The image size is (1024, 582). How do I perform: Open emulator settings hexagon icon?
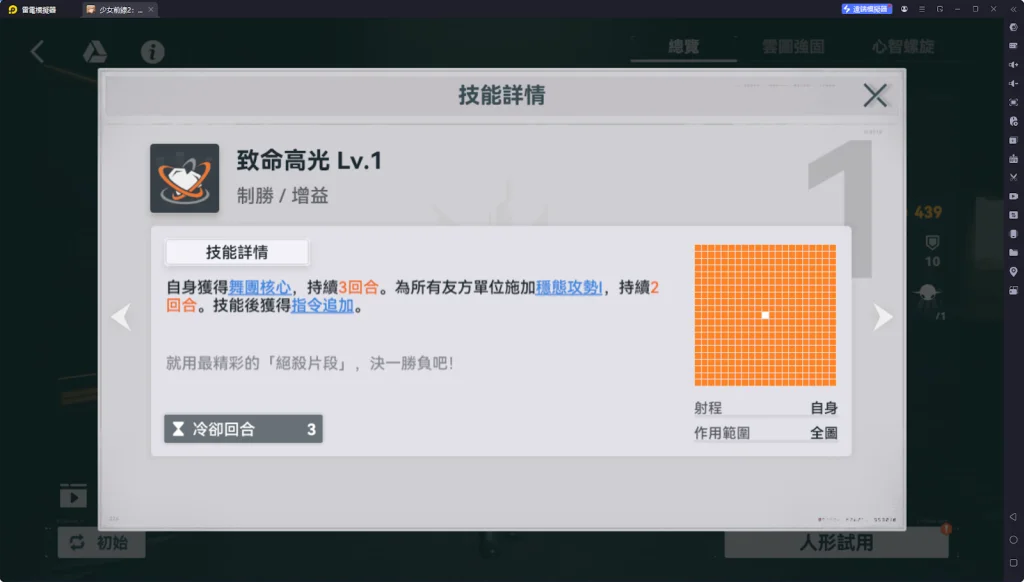point(1014,27)
